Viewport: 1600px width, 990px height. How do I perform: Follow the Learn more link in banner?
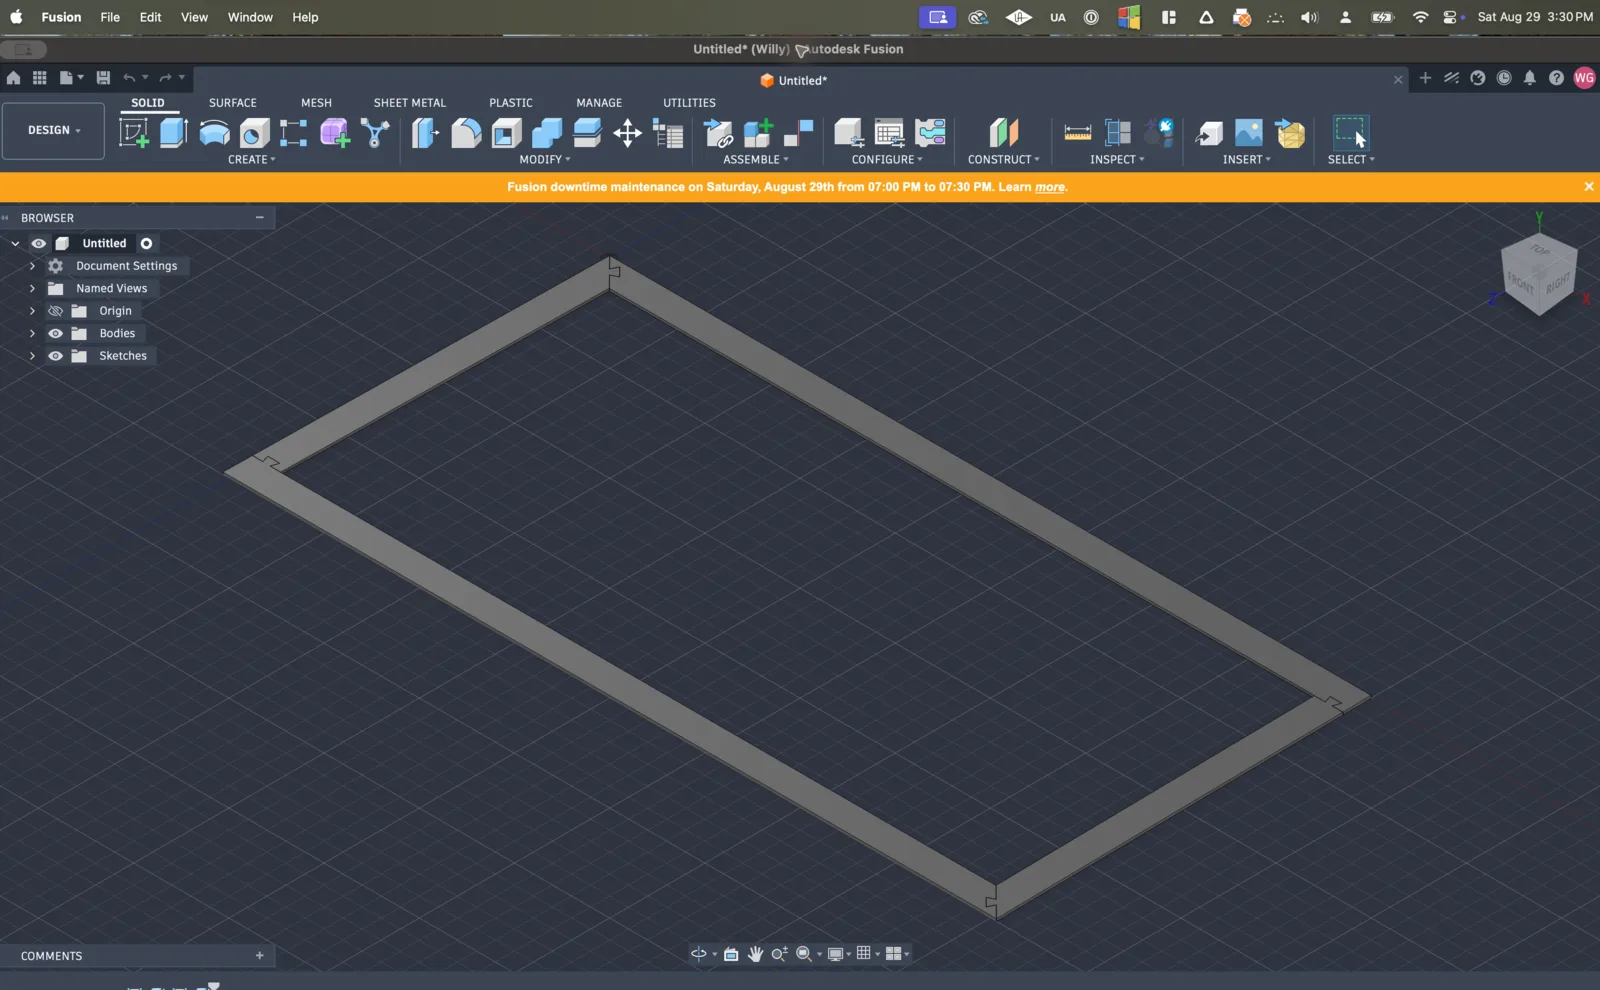pyautogui.click(x=1050, y=187)
